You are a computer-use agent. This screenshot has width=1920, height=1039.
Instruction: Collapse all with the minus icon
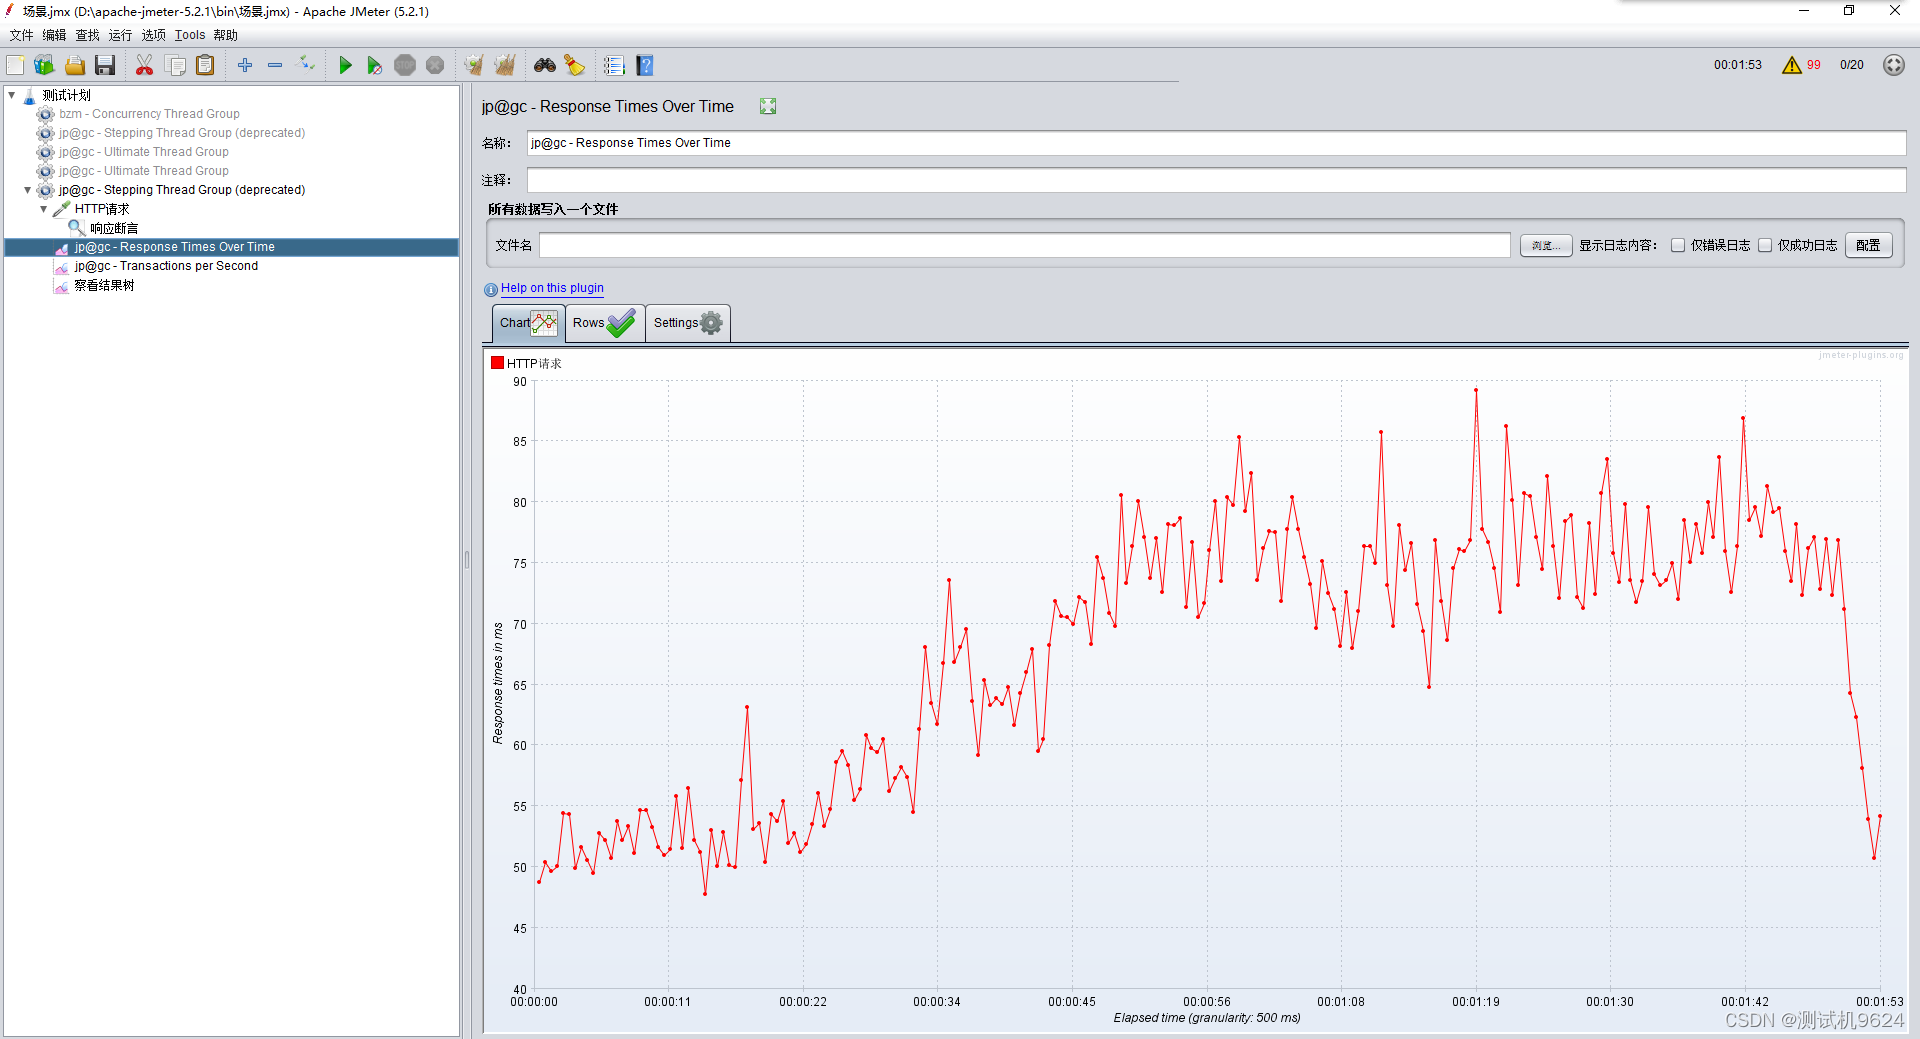(x=275, y=65)
